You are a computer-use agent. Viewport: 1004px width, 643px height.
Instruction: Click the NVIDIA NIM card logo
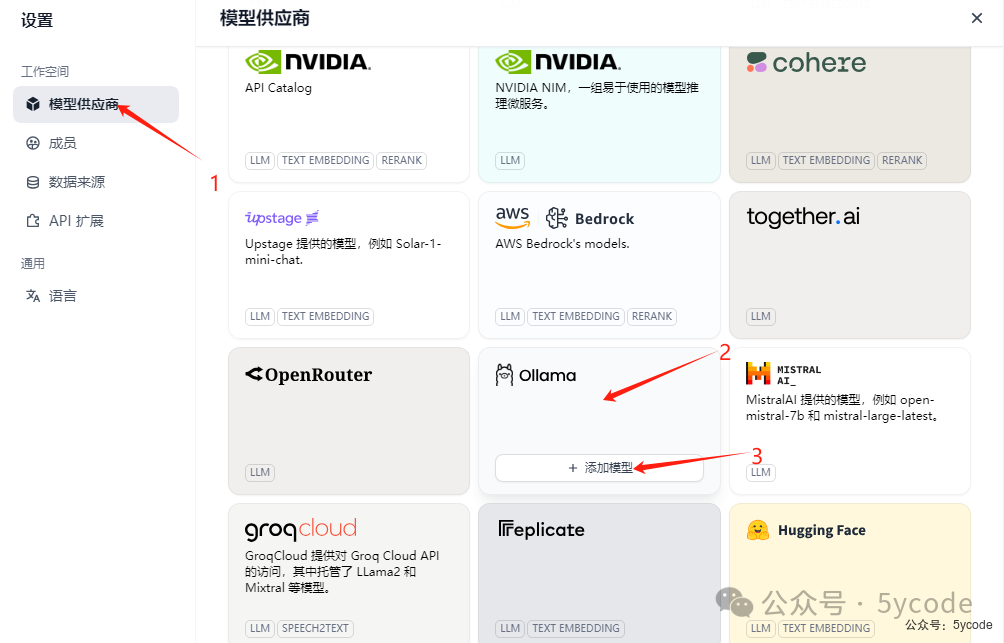coord(558,62)
